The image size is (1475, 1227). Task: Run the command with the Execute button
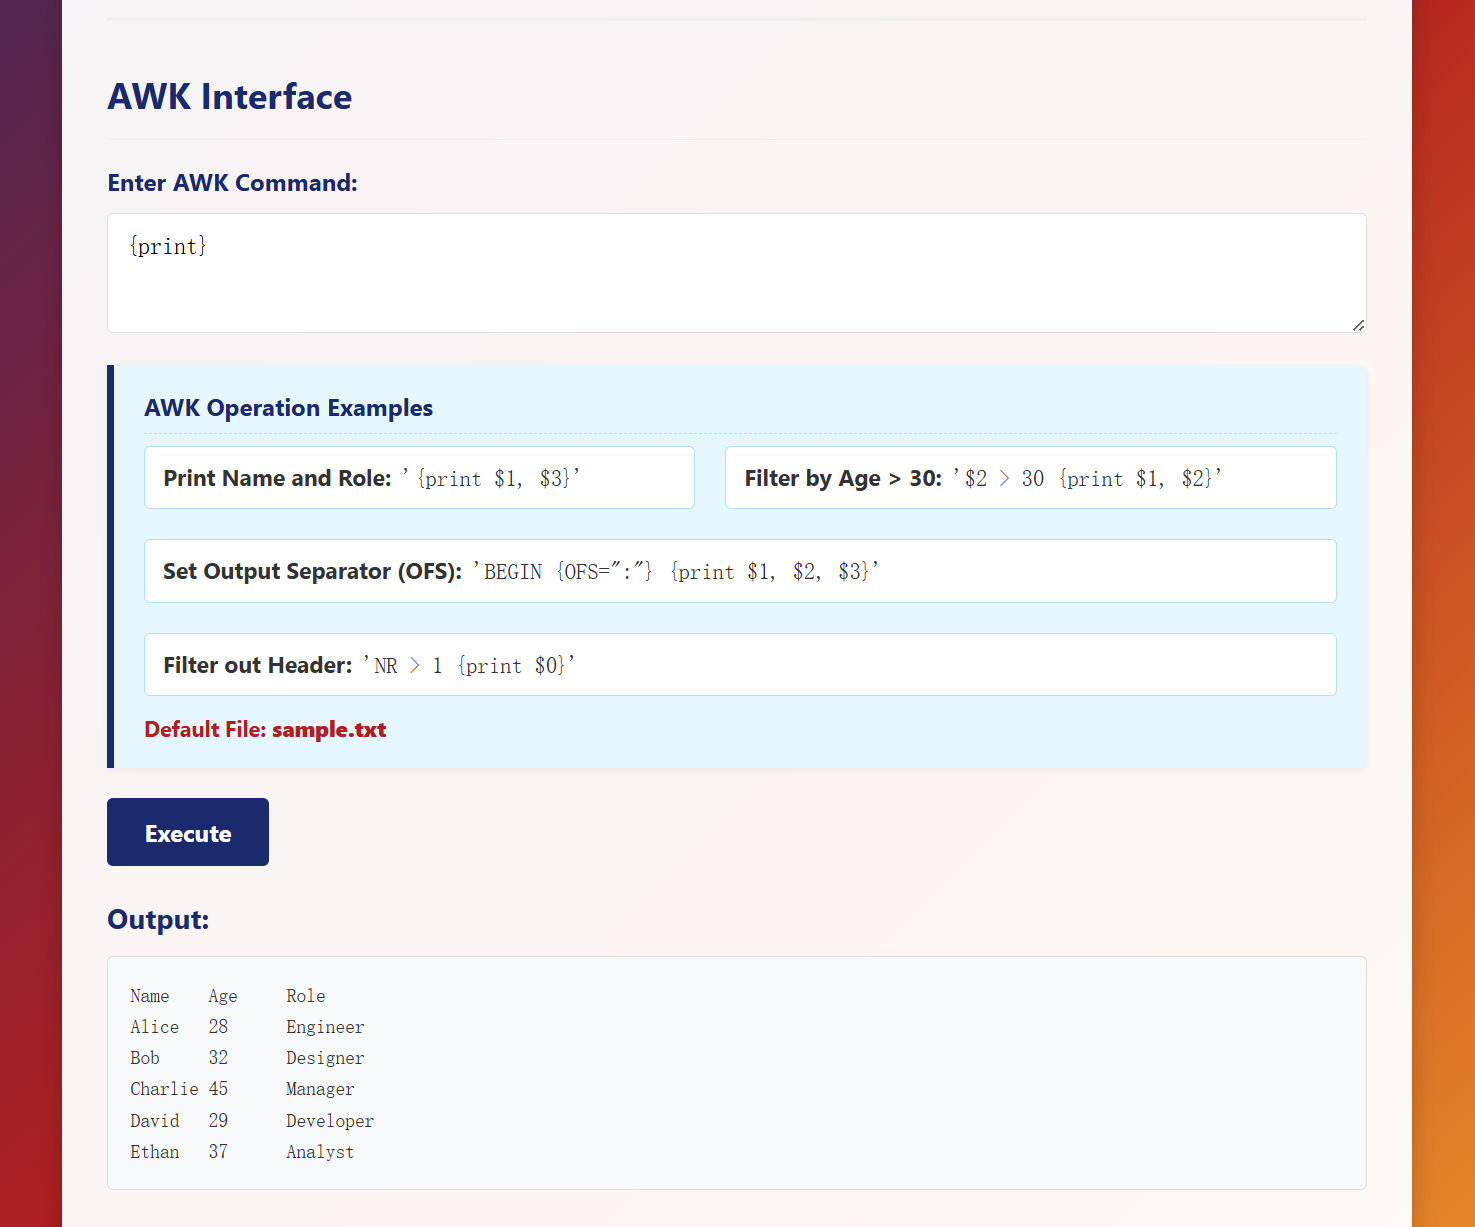(188, 832)
